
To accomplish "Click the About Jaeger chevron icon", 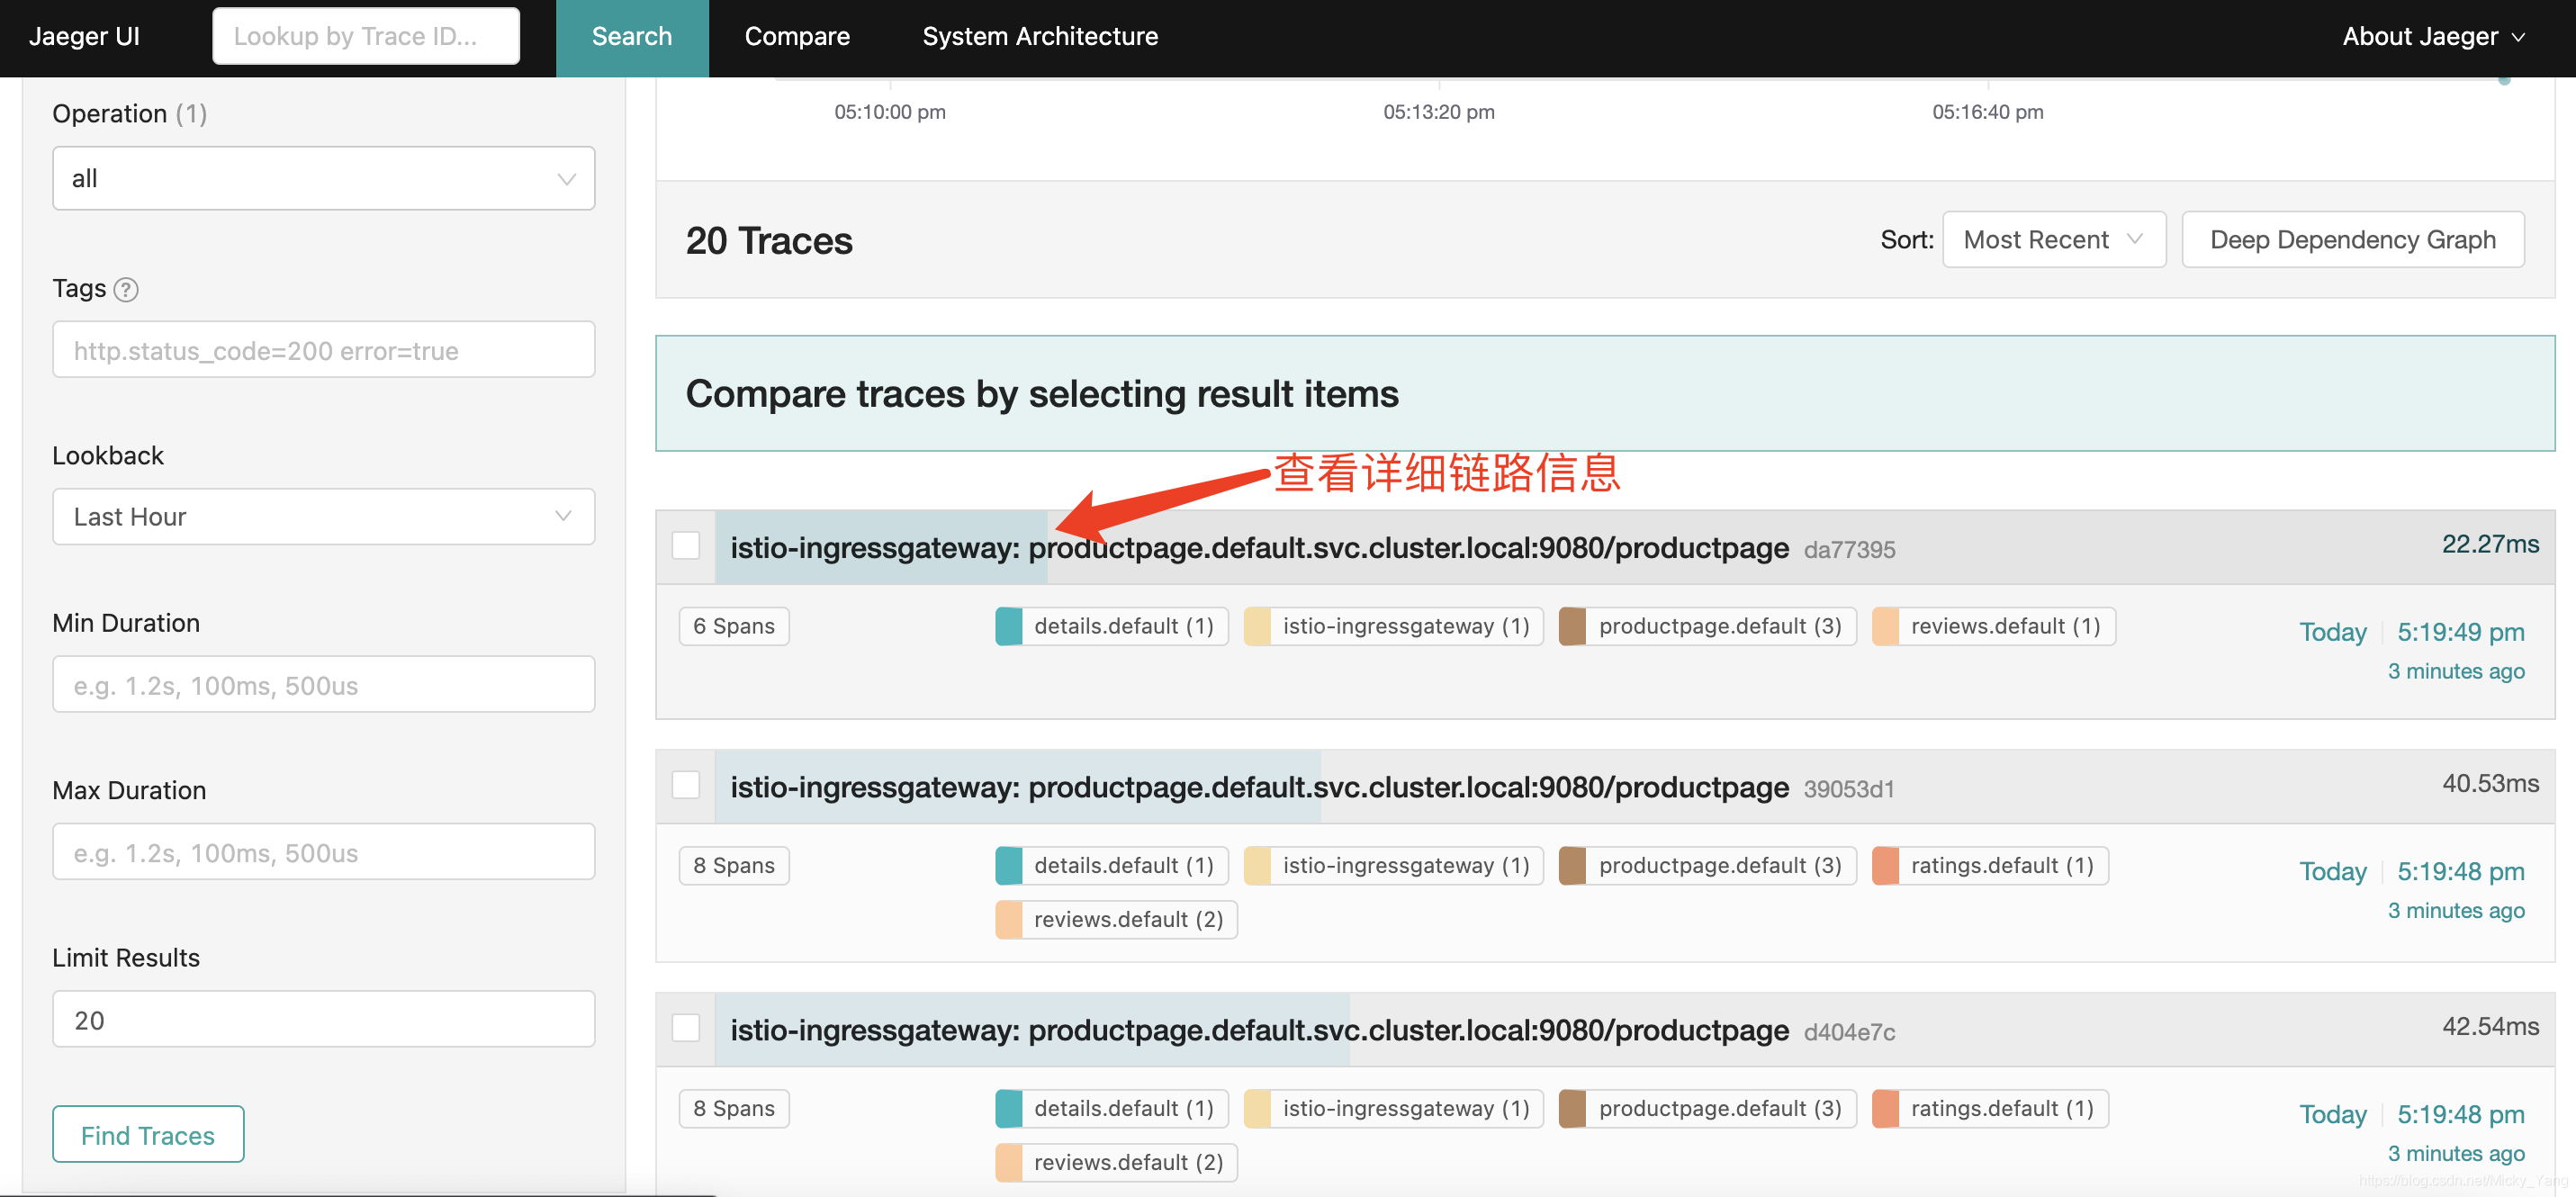I will coord(2518,37).
